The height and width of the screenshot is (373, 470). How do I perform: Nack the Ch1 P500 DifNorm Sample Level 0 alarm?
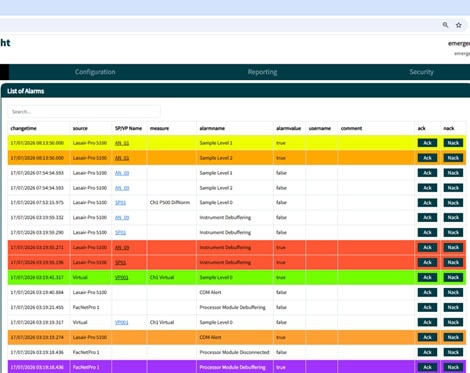[x=453, y=203]
